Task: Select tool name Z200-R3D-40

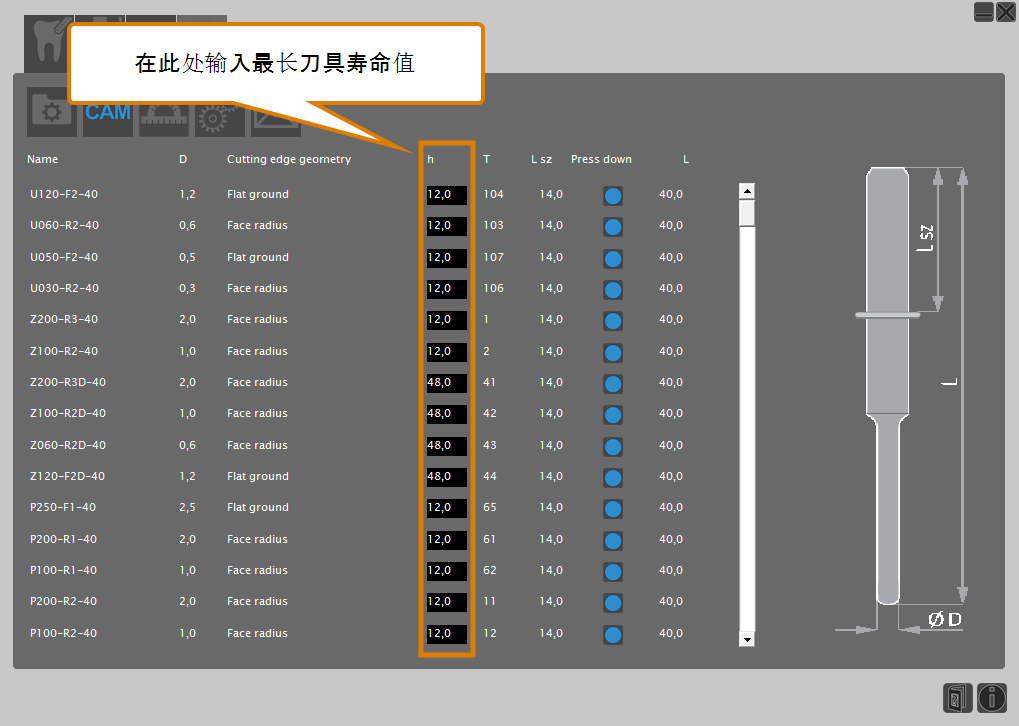Action: (x=68, y=382)
